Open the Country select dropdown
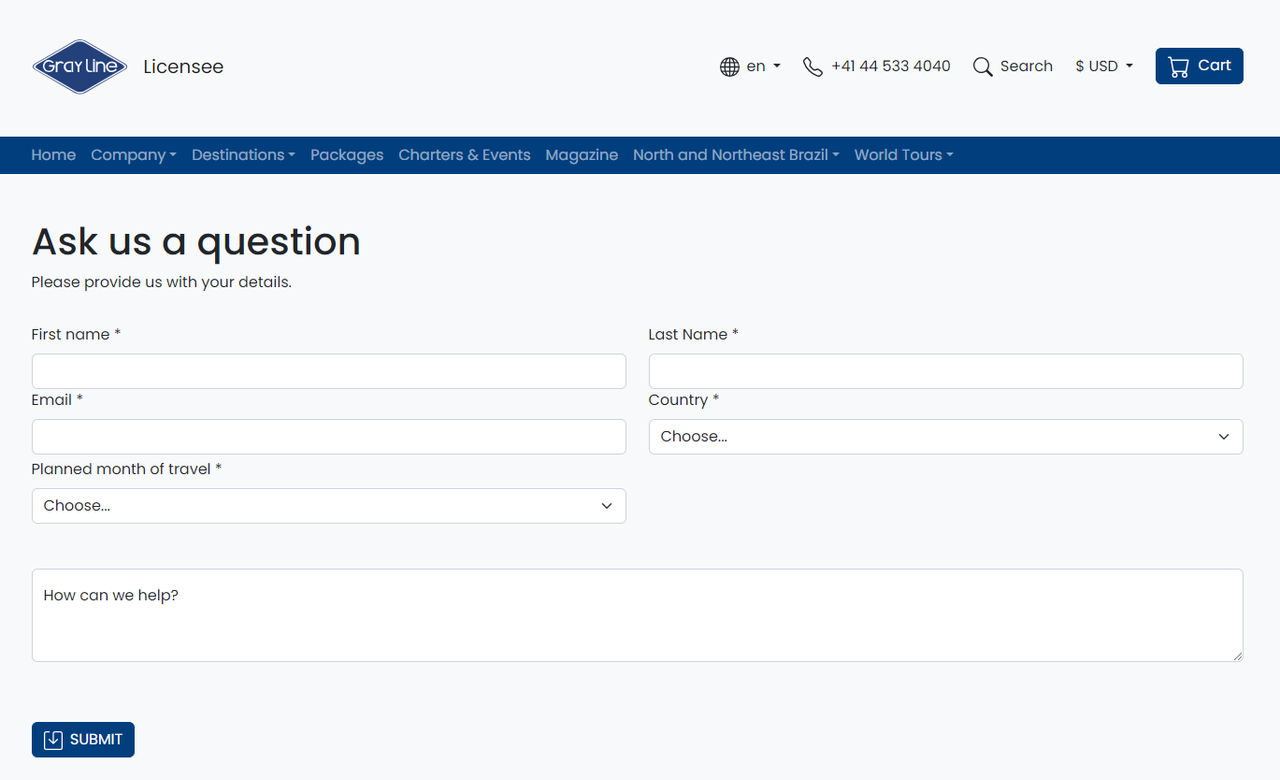 [945, 437]
